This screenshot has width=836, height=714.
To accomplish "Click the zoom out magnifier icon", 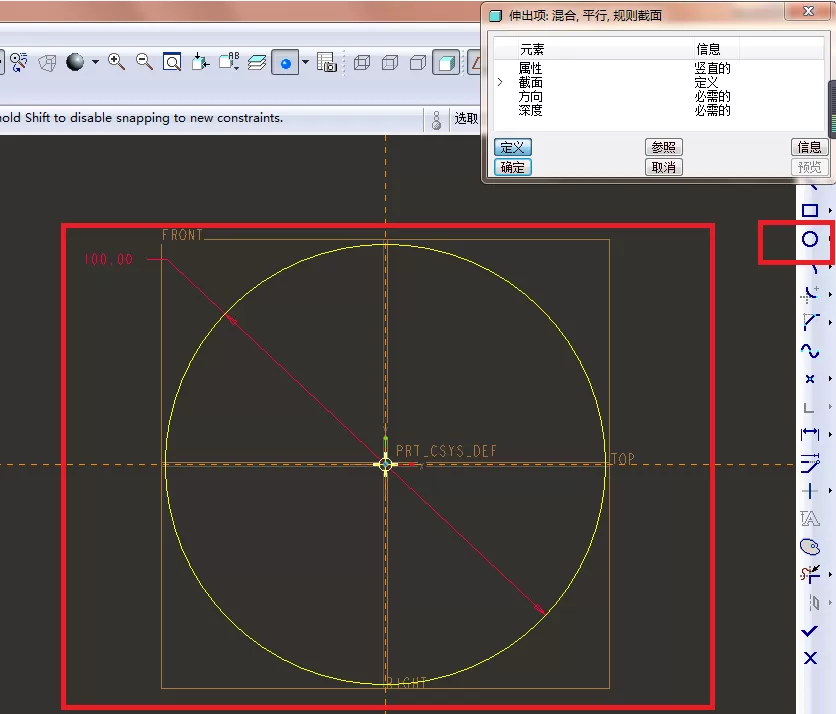I will [x=144, y=62].
